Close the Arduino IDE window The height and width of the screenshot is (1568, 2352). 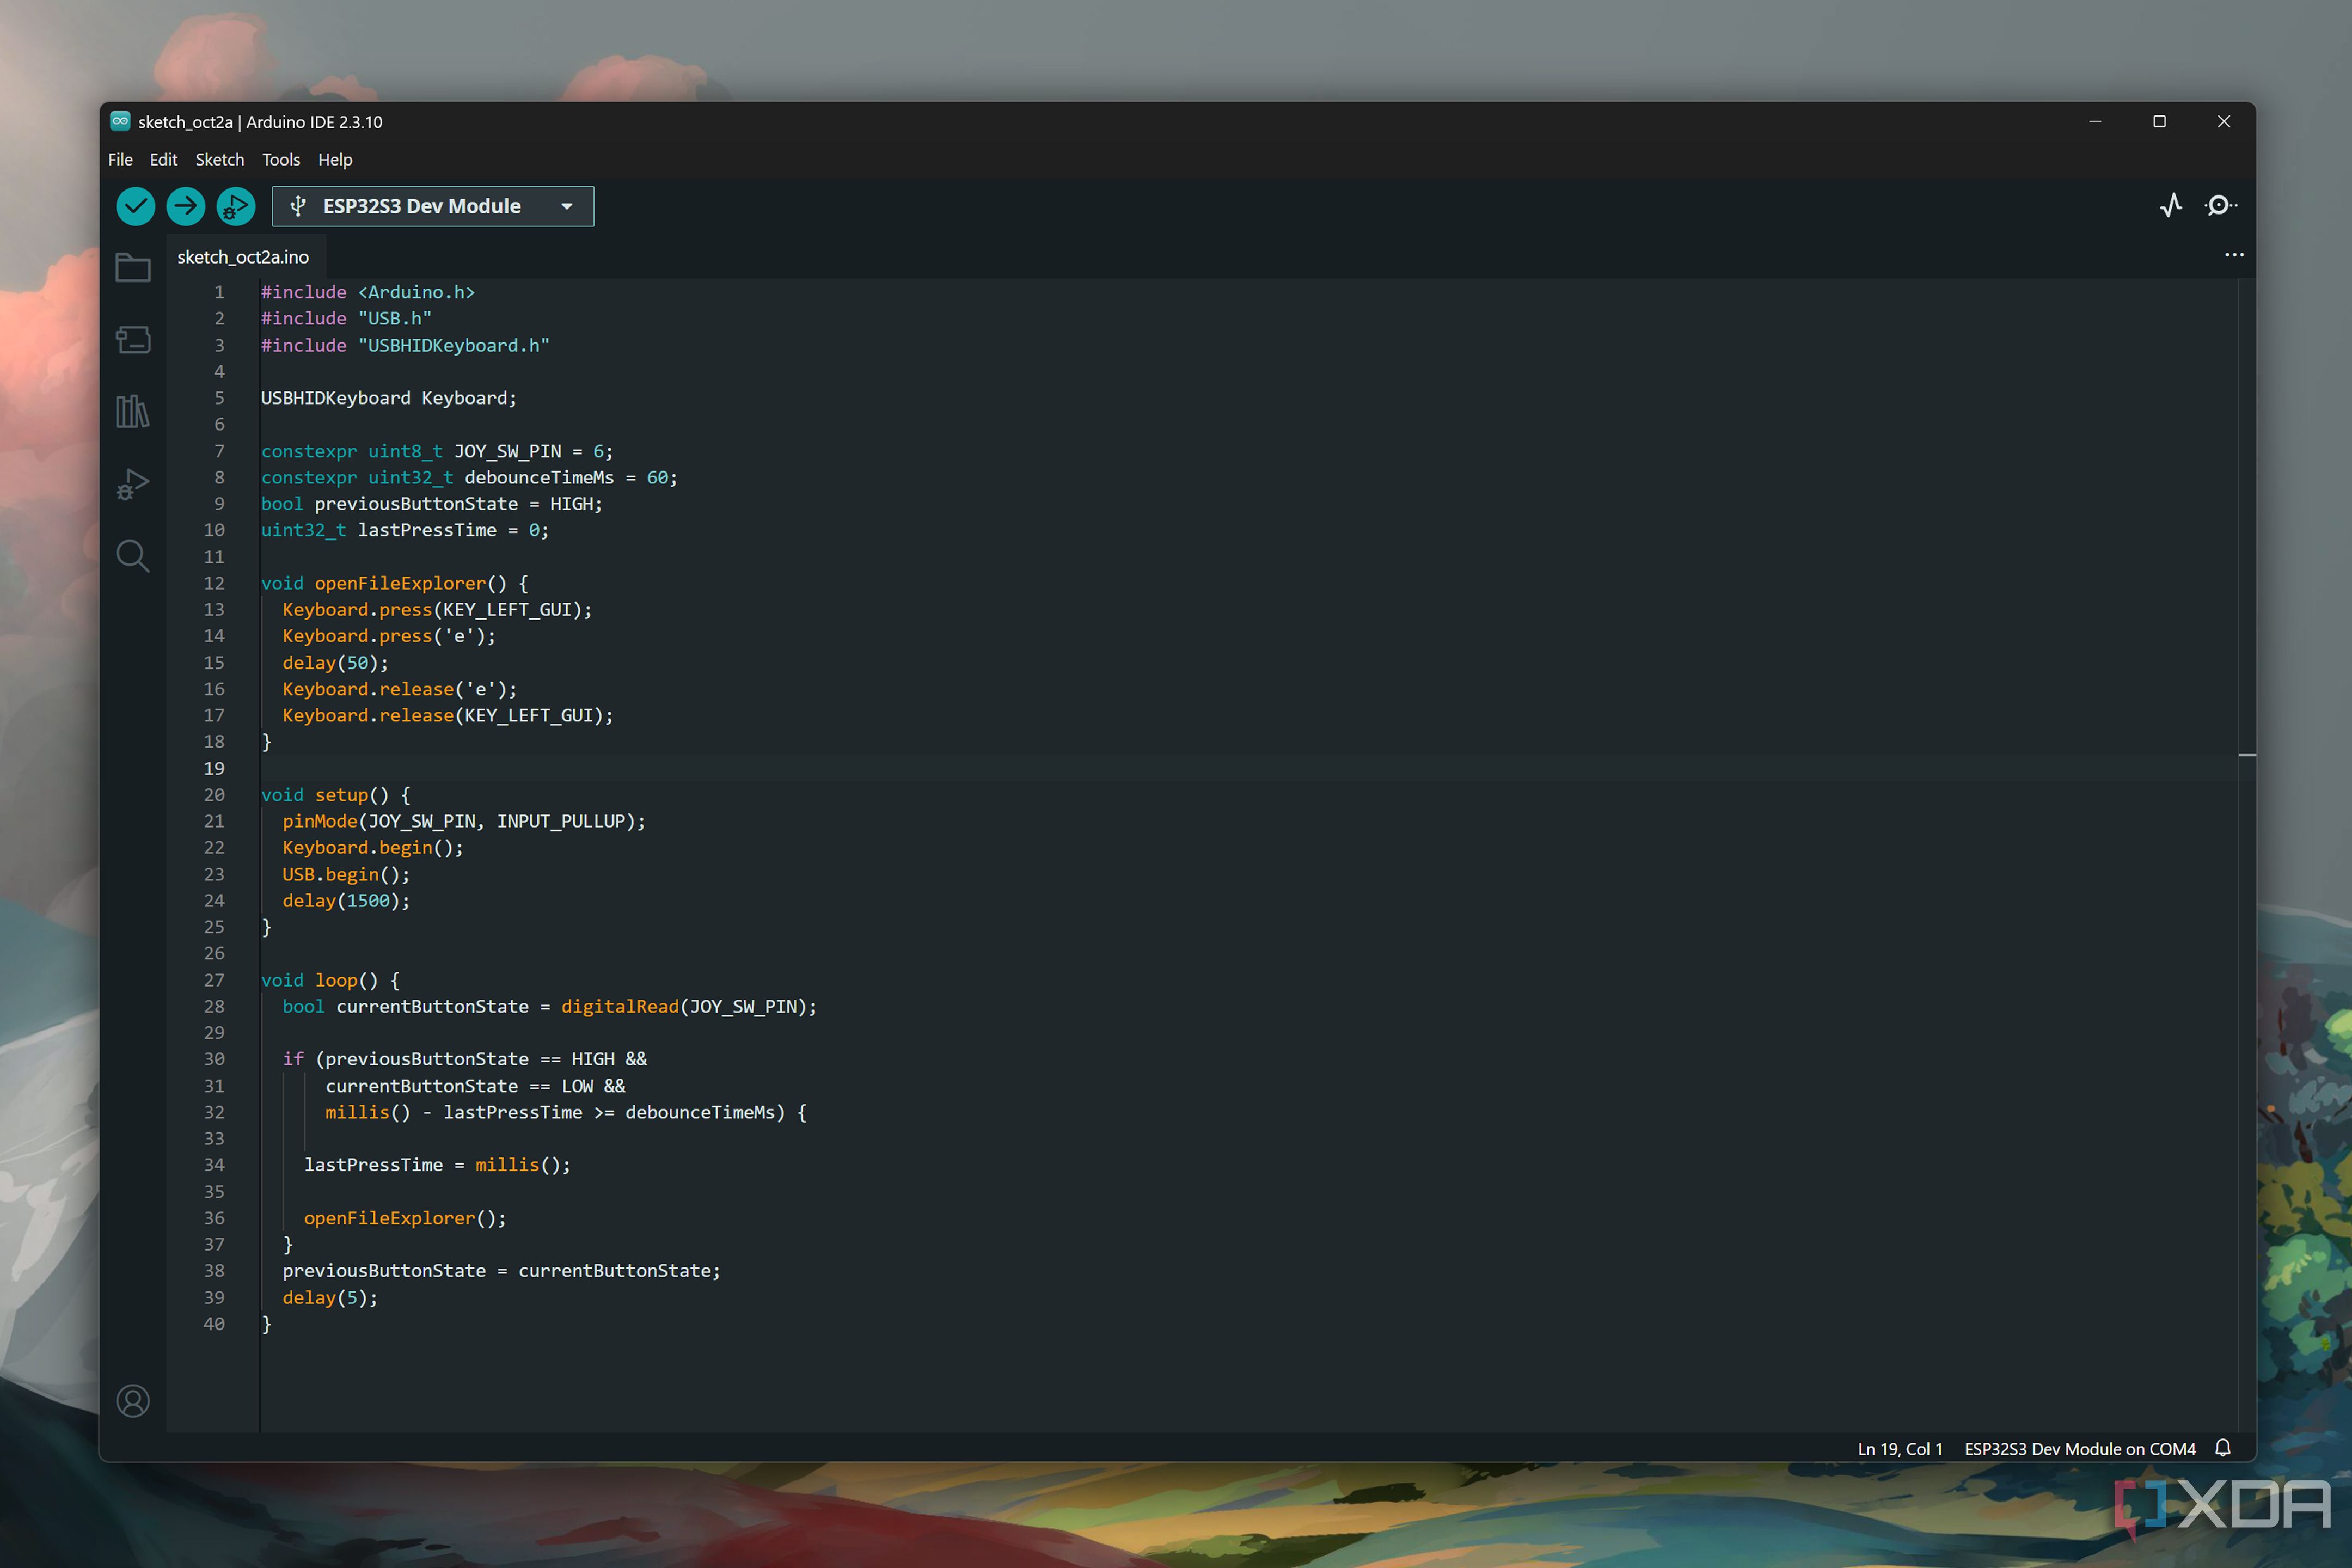(2223, 121)
